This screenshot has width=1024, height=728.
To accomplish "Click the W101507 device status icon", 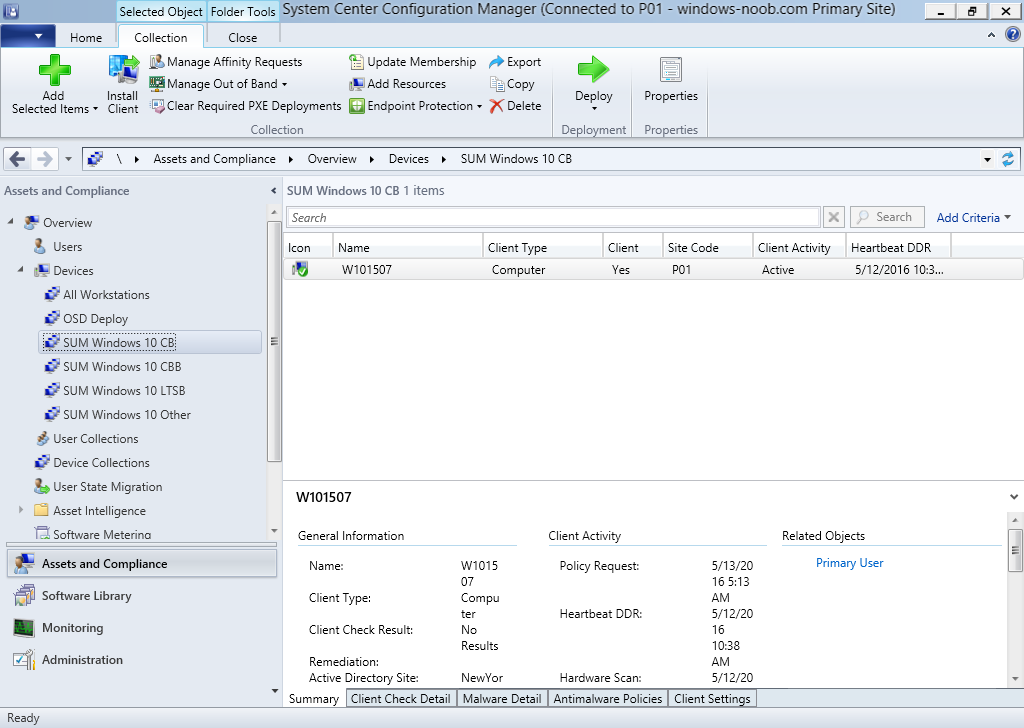I will pos(300,269).
